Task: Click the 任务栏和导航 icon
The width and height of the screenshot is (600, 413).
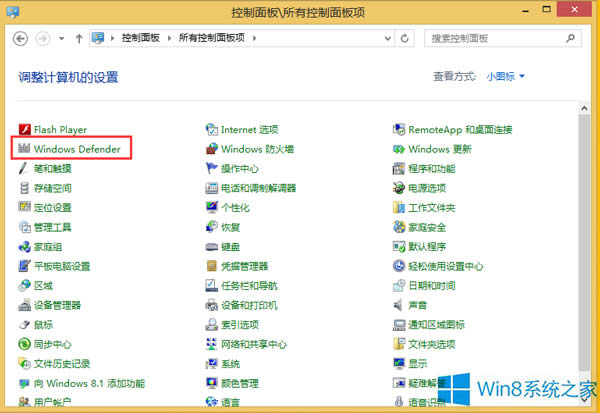Action: click(212, 285)
